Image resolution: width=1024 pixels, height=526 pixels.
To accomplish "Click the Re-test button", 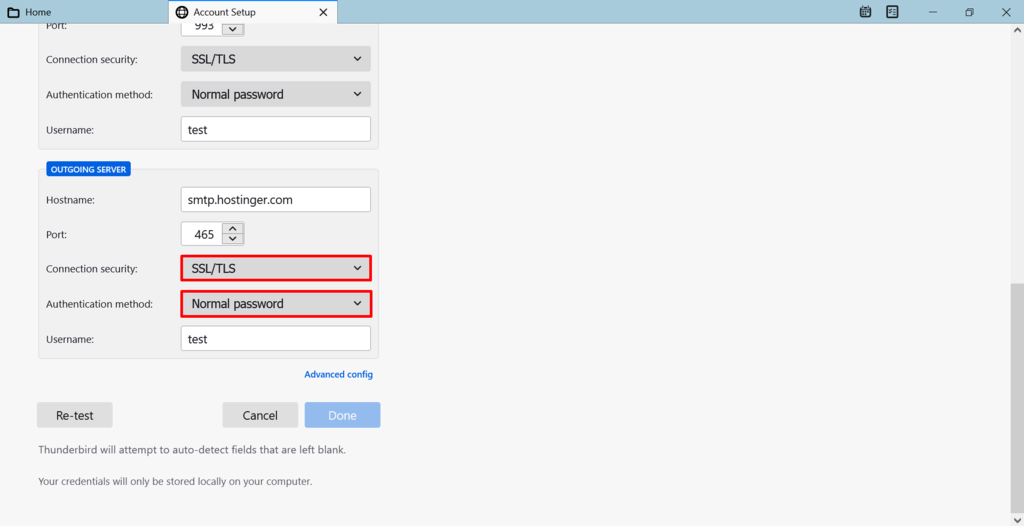I will [x=74, y=416].
